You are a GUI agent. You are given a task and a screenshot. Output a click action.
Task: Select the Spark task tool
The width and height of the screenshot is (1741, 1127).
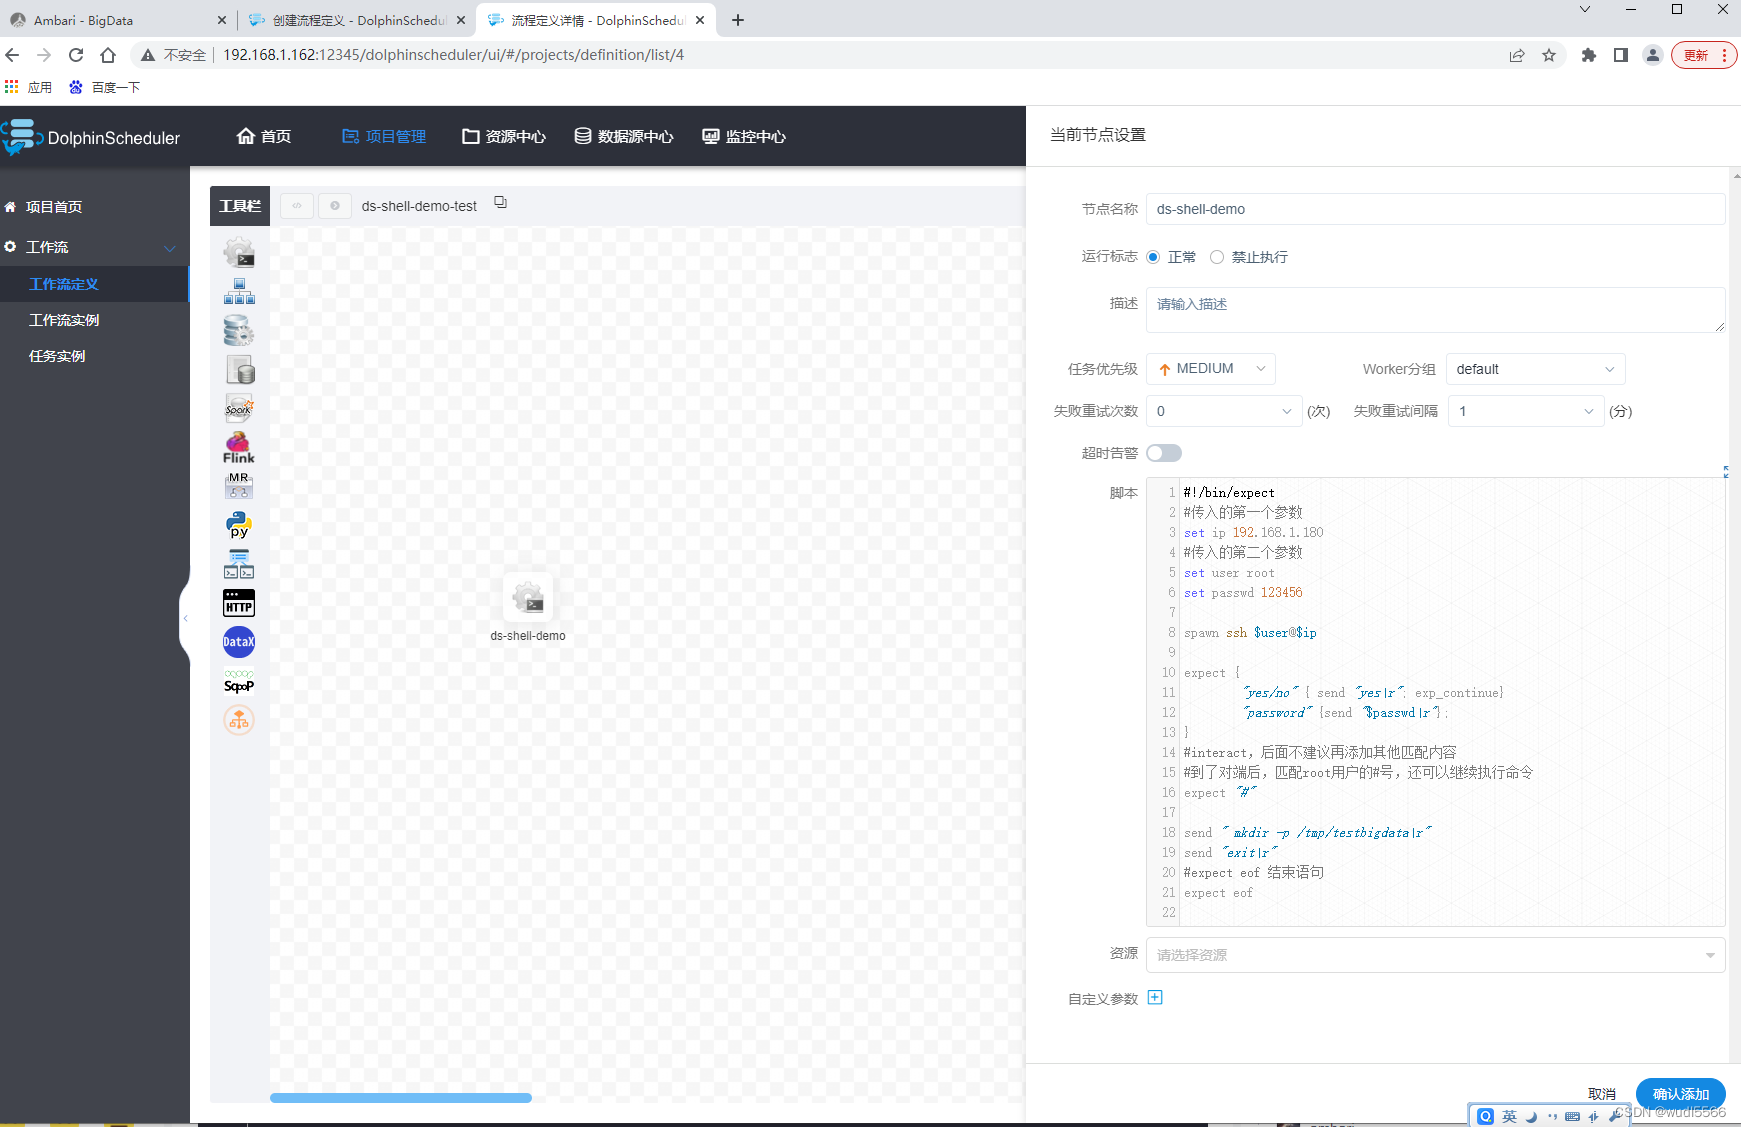pyautogui.click(x=239, y=408)
